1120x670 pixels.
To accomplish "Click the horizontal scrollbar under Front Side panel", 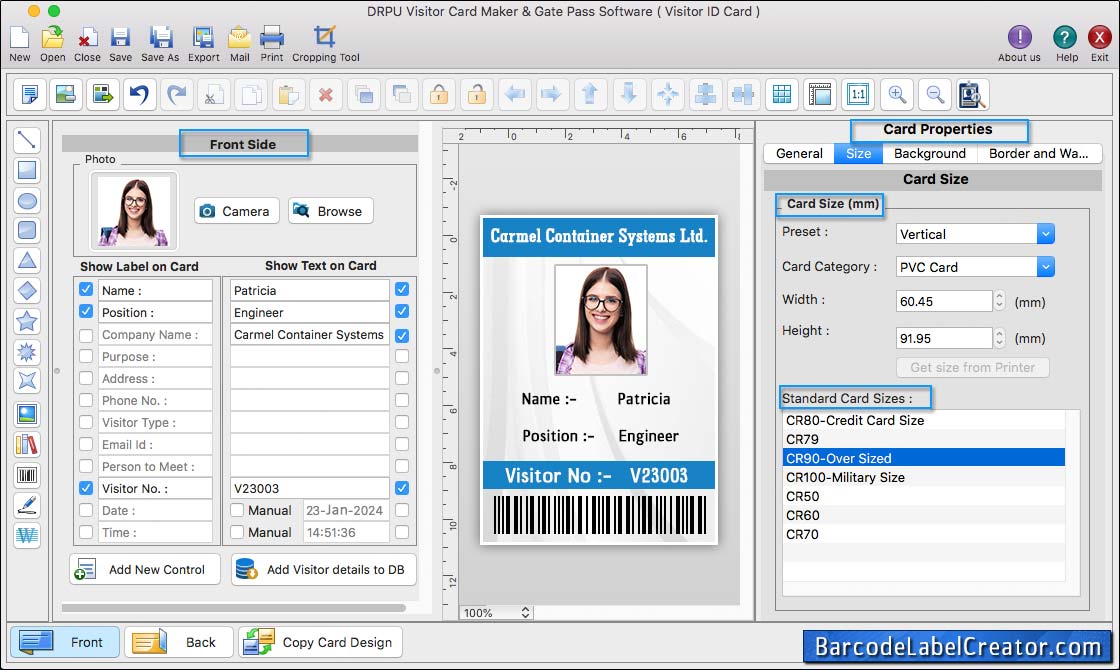I will point(234,608).
